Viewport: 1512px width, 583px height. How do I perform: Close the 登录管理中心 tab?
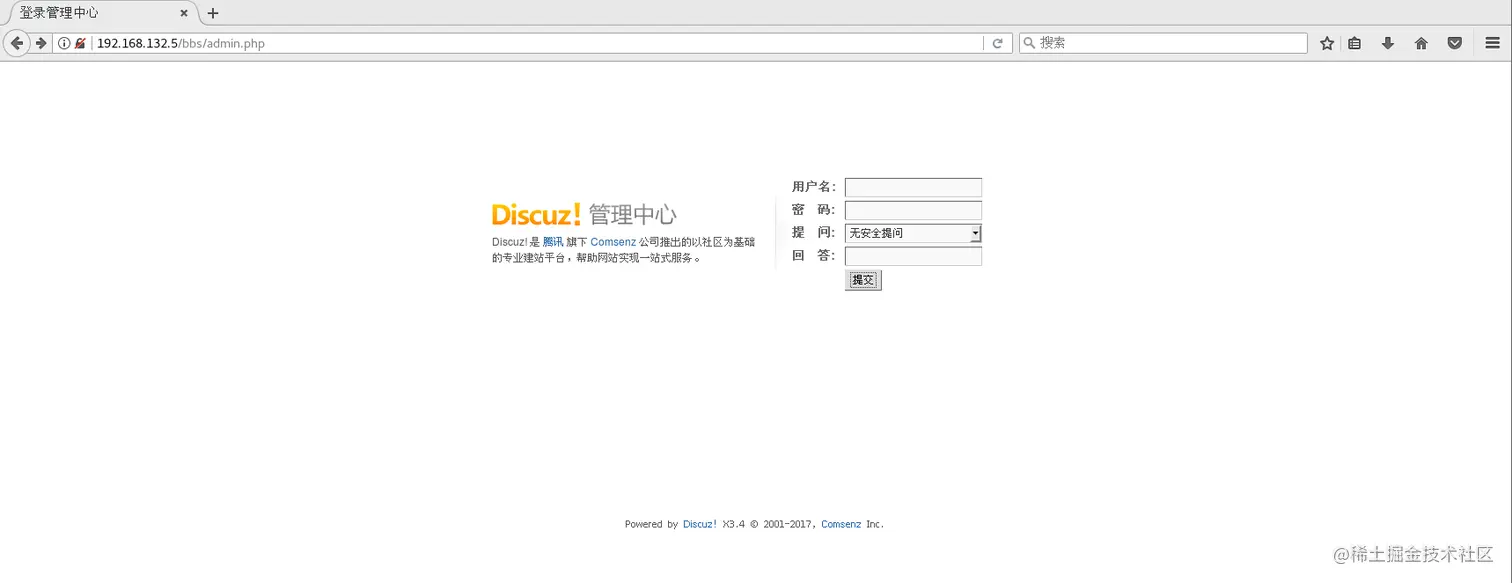[x=184, y=13]
